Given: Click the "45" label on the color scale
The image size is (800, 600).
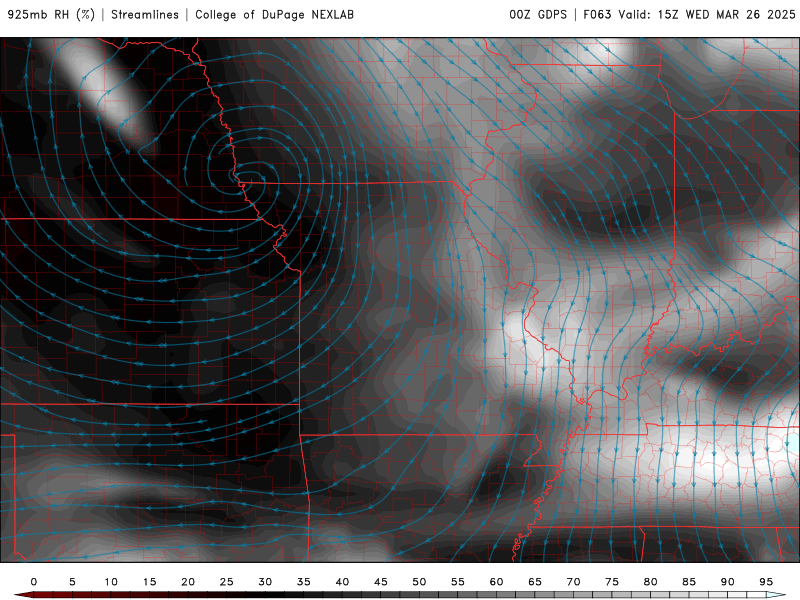Looking at the screenshot, I should (x=381, y=582).
